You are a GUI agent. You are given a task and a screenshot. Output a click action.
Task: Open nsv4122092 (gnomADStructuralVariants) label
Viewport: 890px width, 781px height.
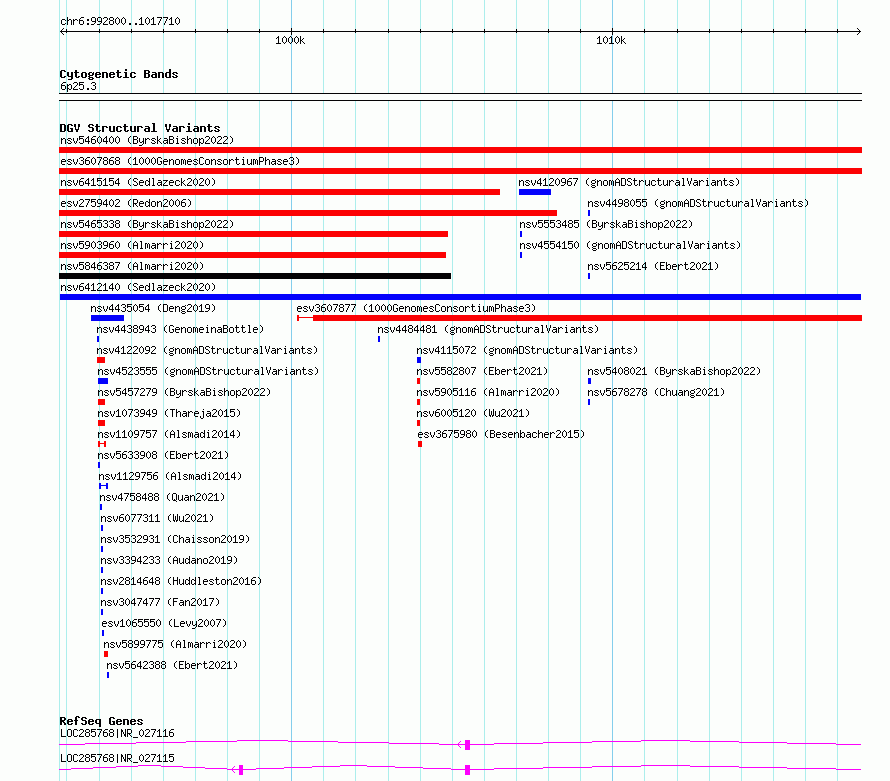207,350
